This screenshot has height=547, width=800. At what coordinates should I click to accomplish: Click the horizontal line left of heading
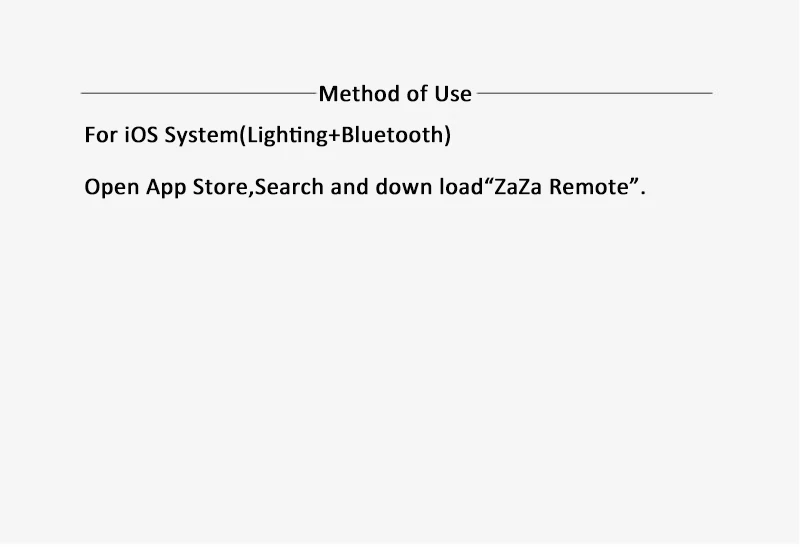pos(198,93)
